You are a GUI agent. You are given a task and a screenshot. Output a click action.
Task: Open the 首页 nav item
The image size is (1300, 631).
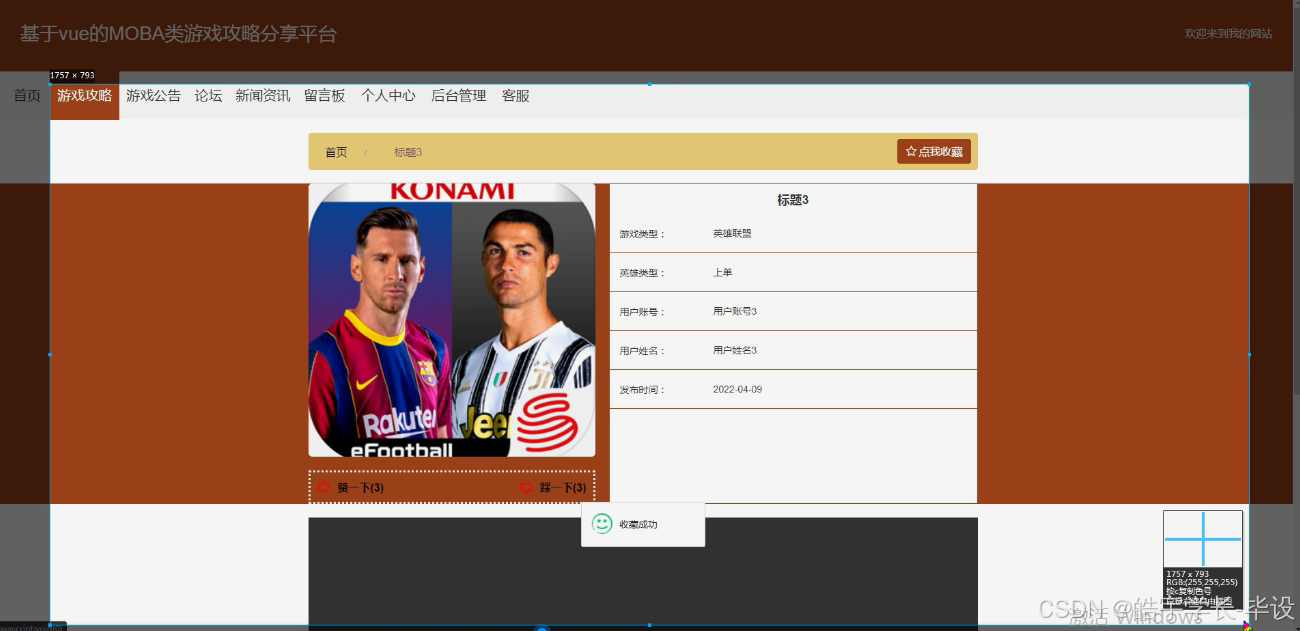[27, 96]
